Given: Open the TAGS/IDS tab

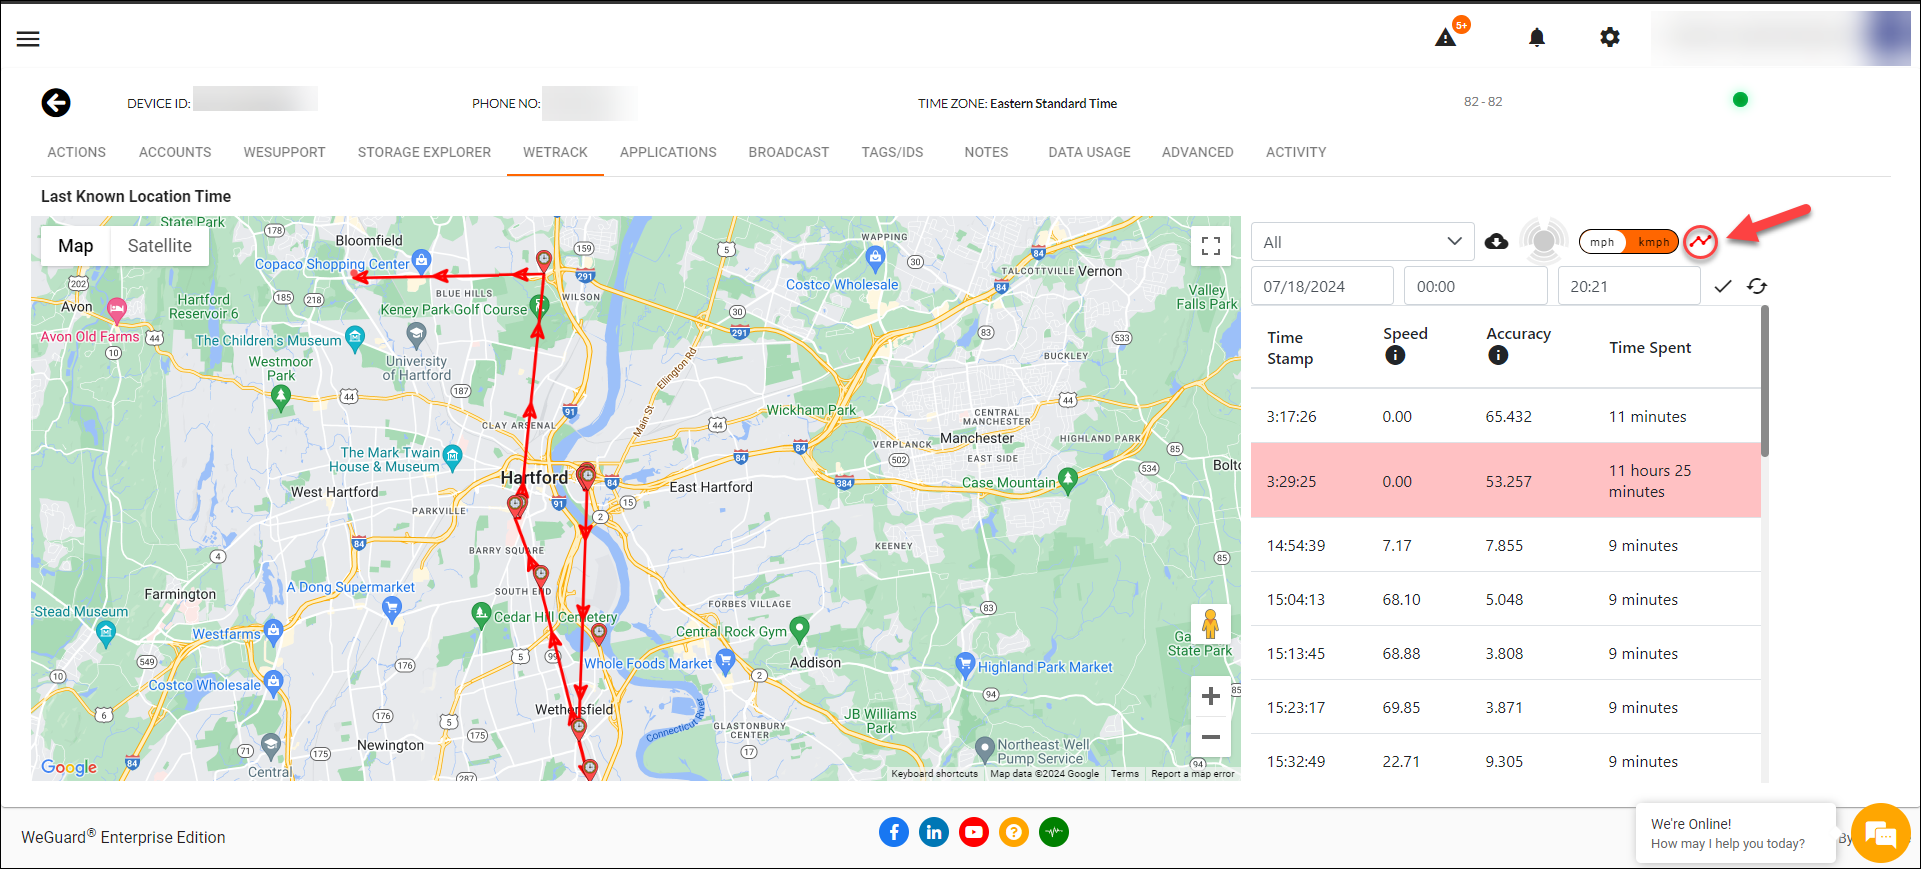Looking at the screenshot, I should pyautogui.click(x=892, y=153).
